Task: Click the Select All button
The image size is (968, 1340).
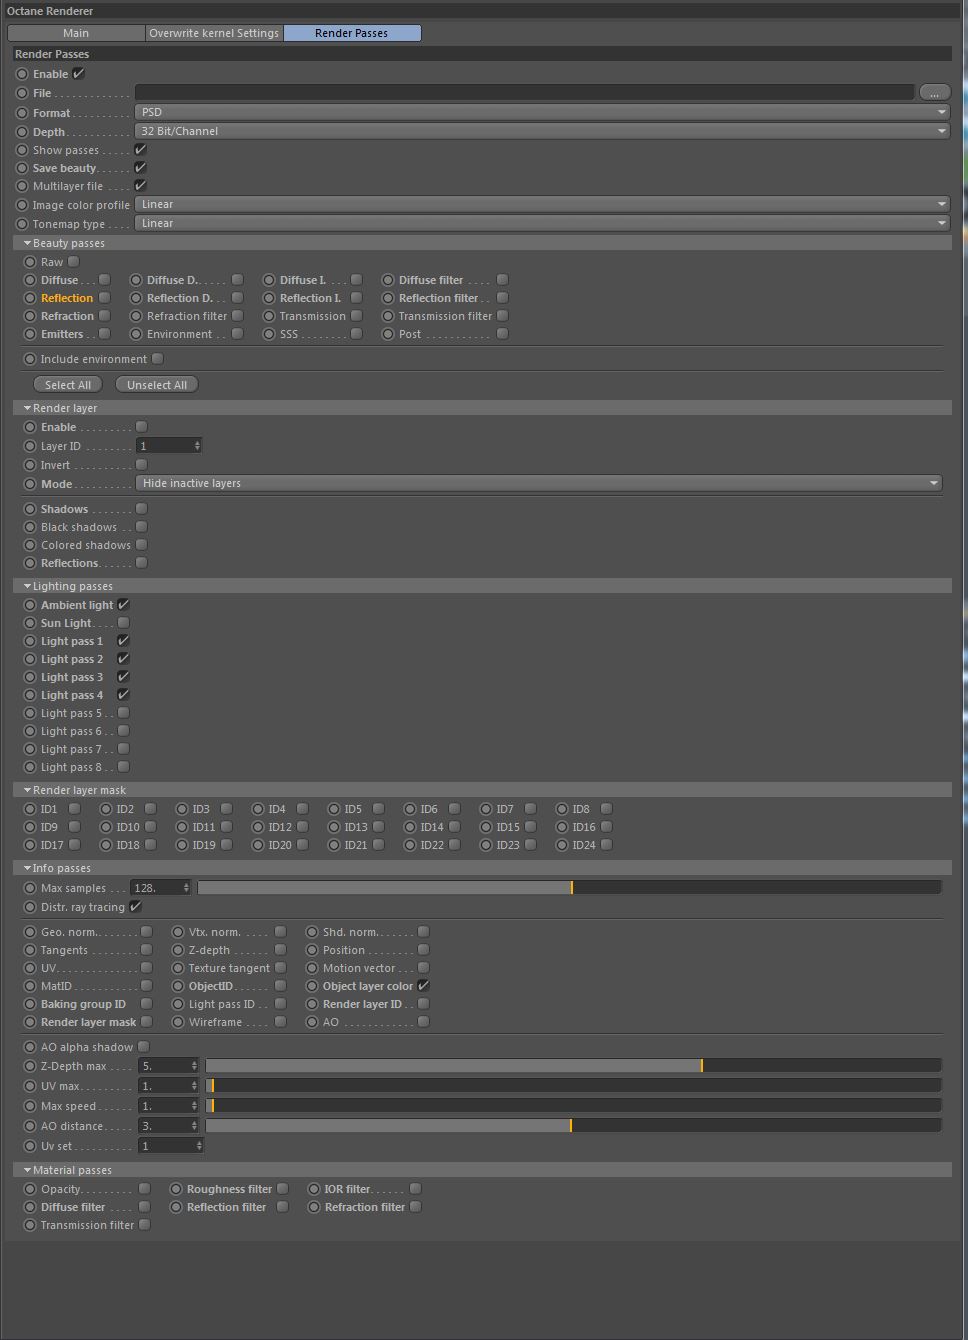Action: pyautogui.click(x=68, y=385)
